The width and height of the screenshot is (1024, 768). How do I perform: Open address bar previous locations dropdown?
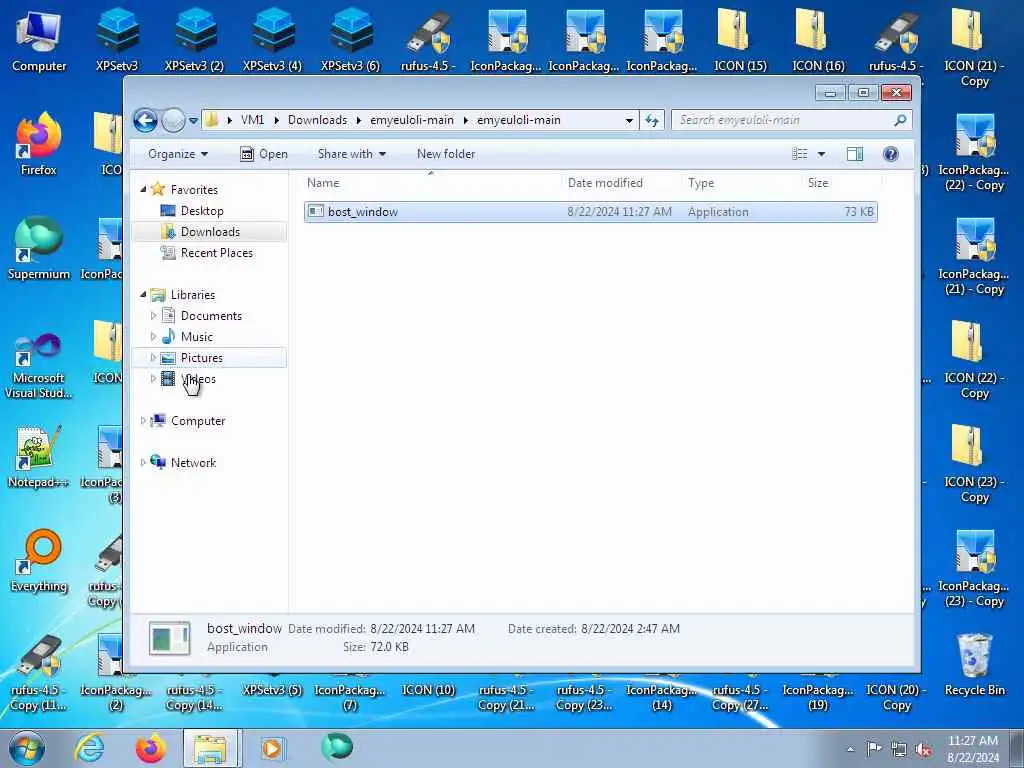(629, 120)
